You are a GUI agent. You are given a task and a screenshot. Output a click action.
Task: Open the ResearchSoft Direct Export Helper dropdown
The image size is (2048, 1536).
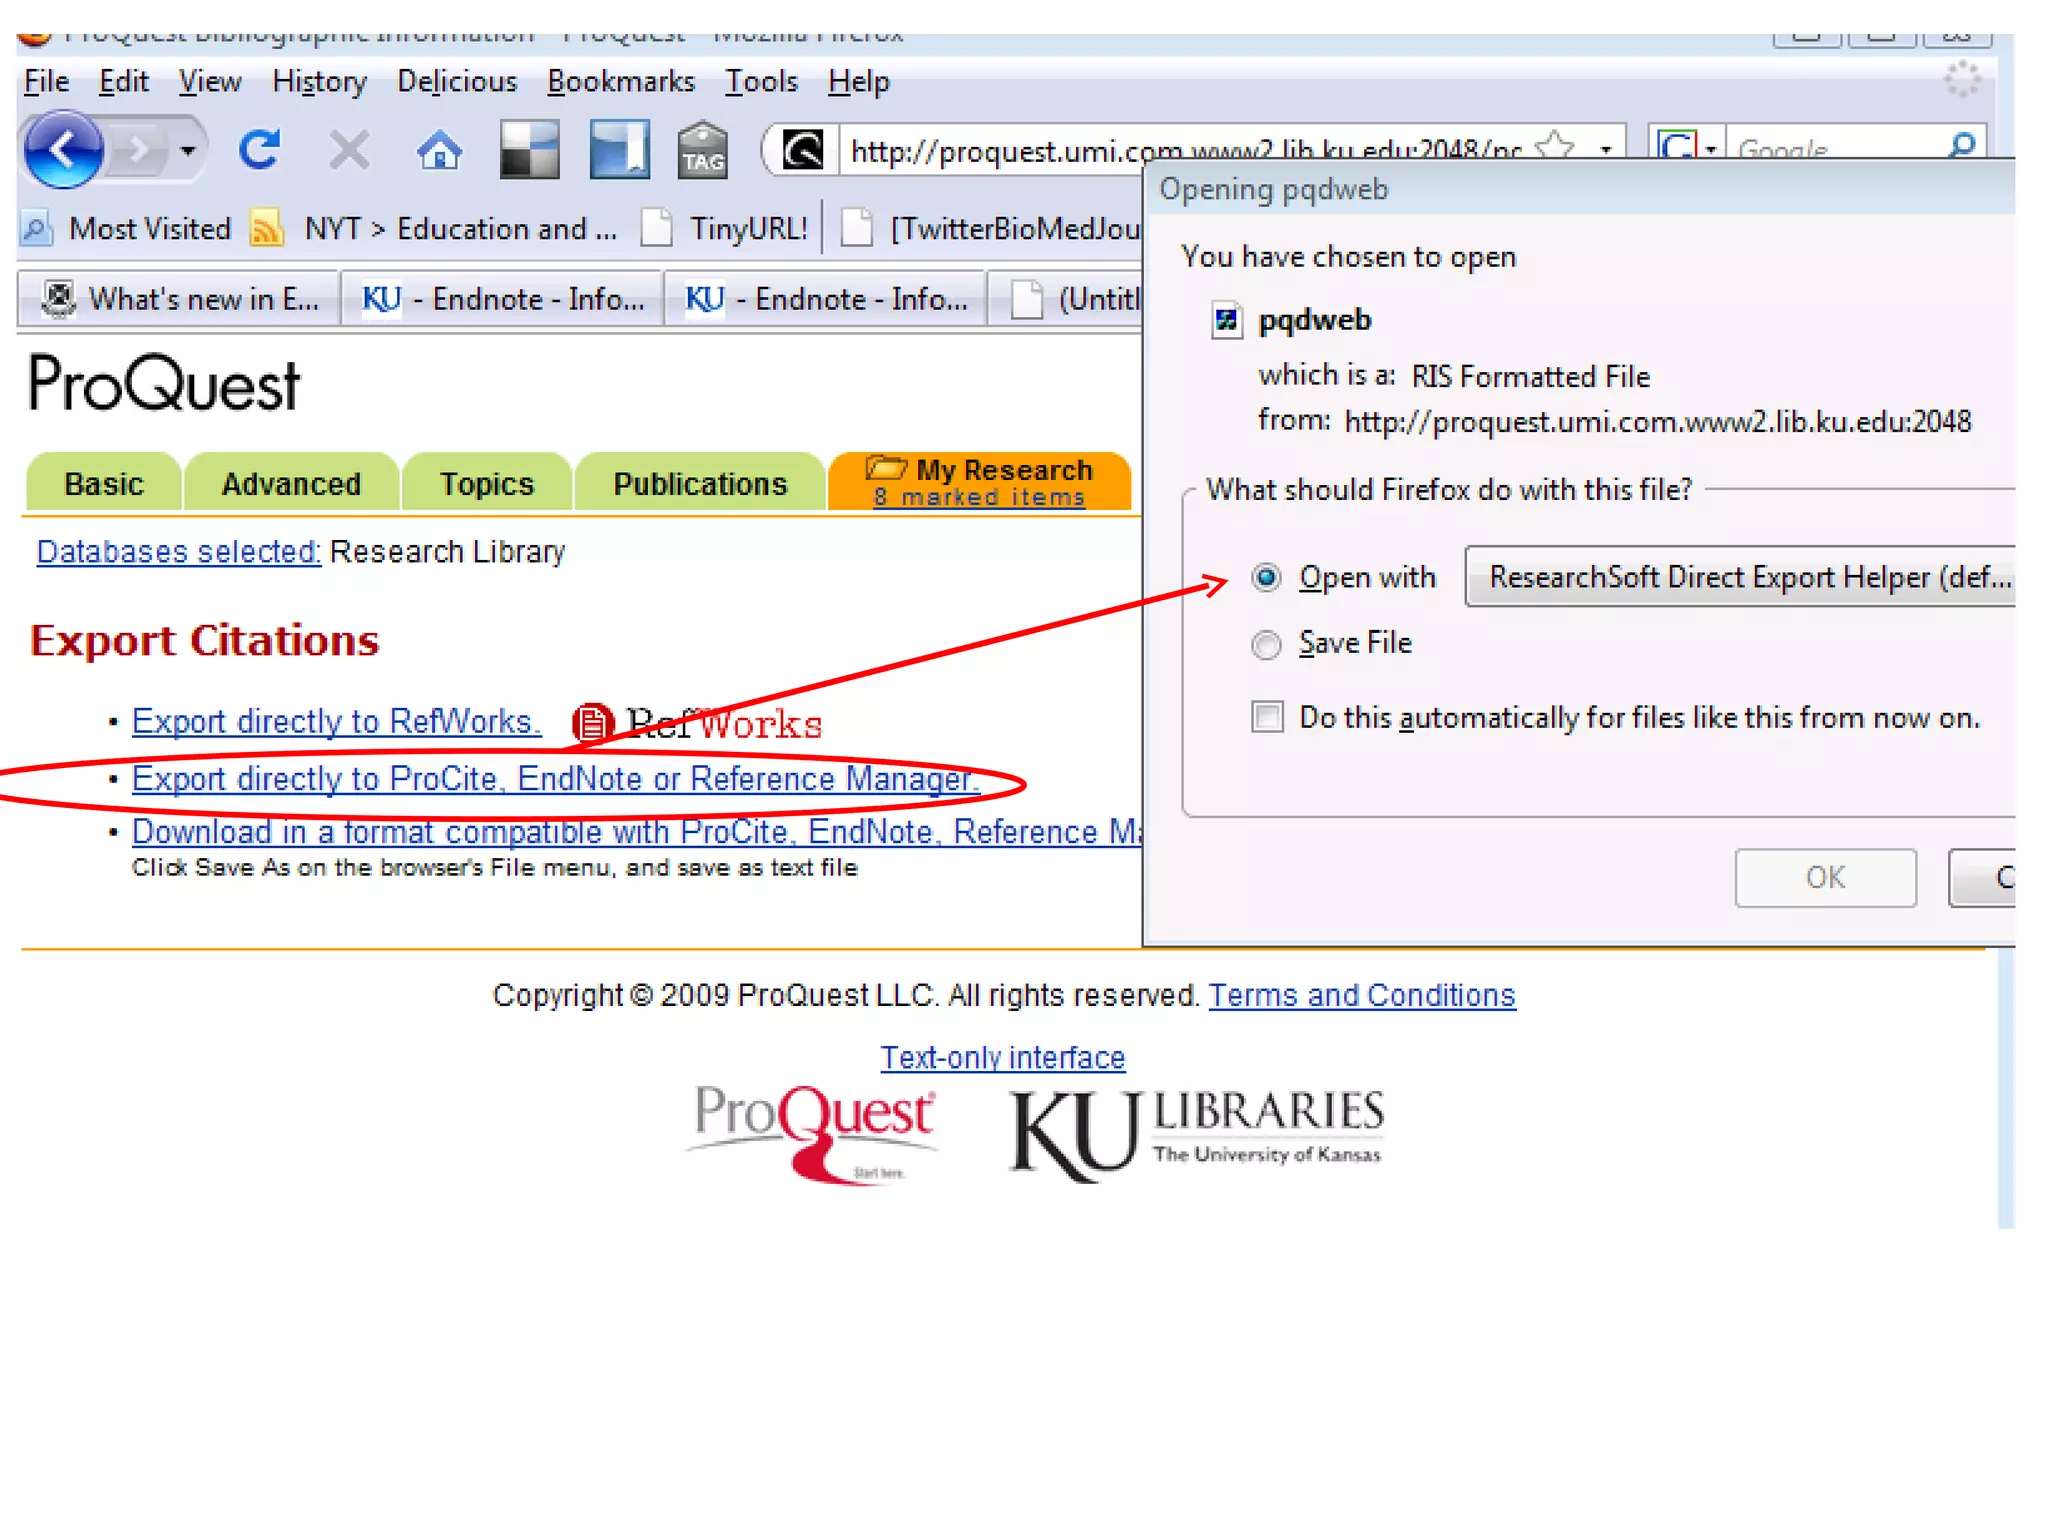point(1740,577)
